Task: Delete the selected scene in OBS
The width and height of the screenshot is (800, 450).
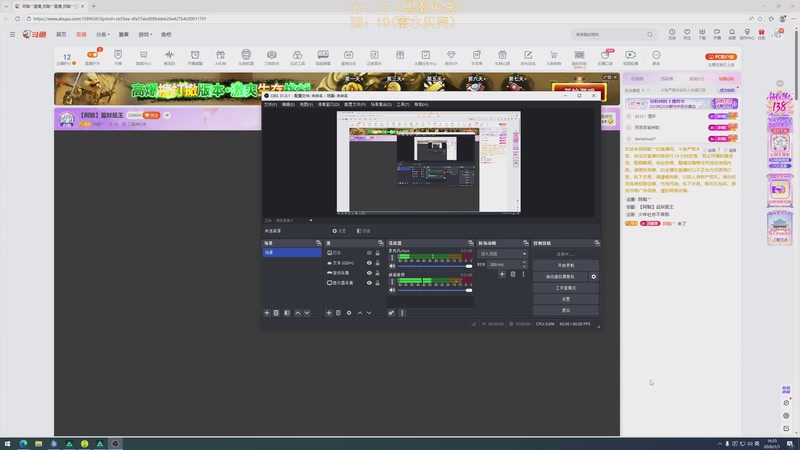Action: [x=276, y=313]
